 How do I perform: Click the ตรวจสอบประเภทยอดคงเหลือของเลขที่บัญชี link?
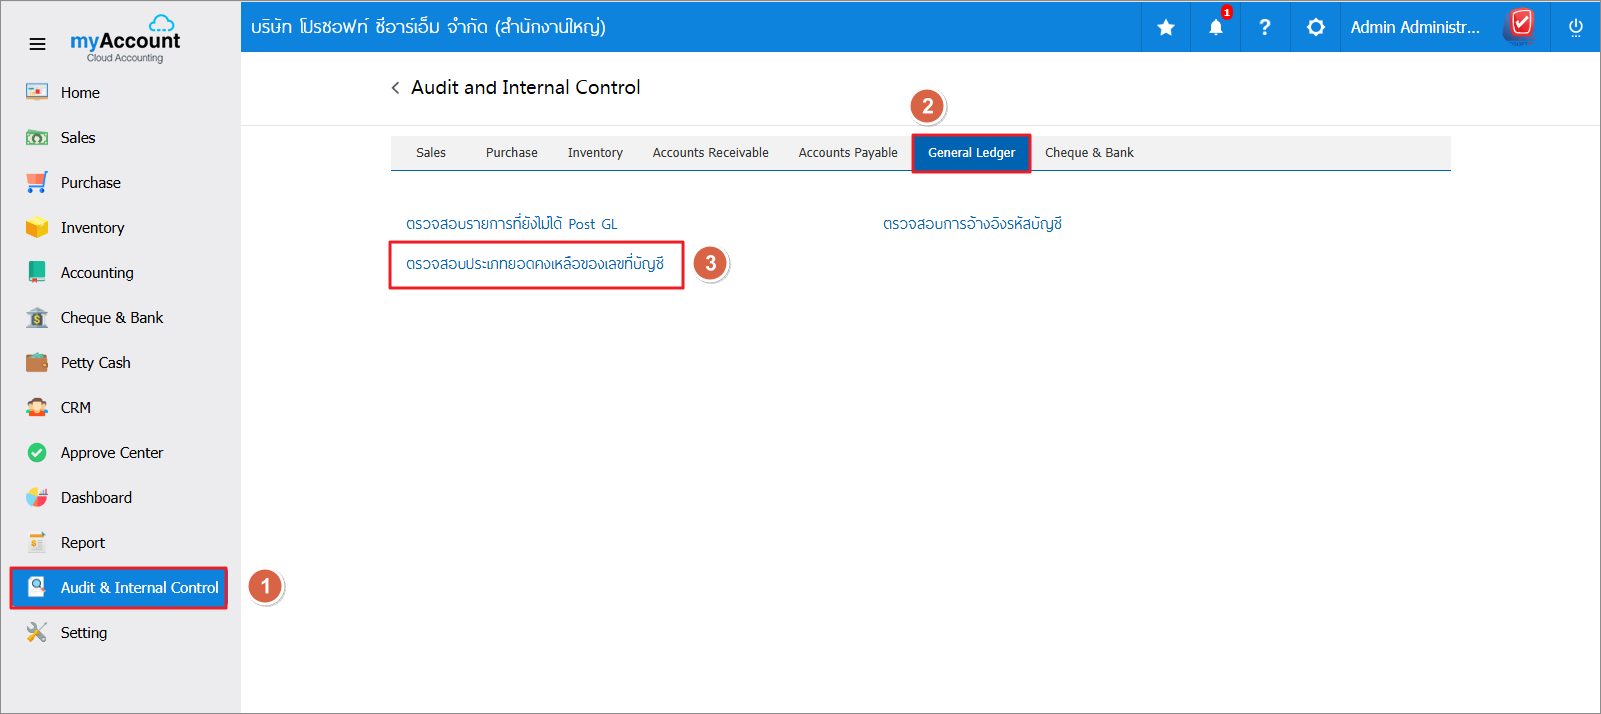535,264
